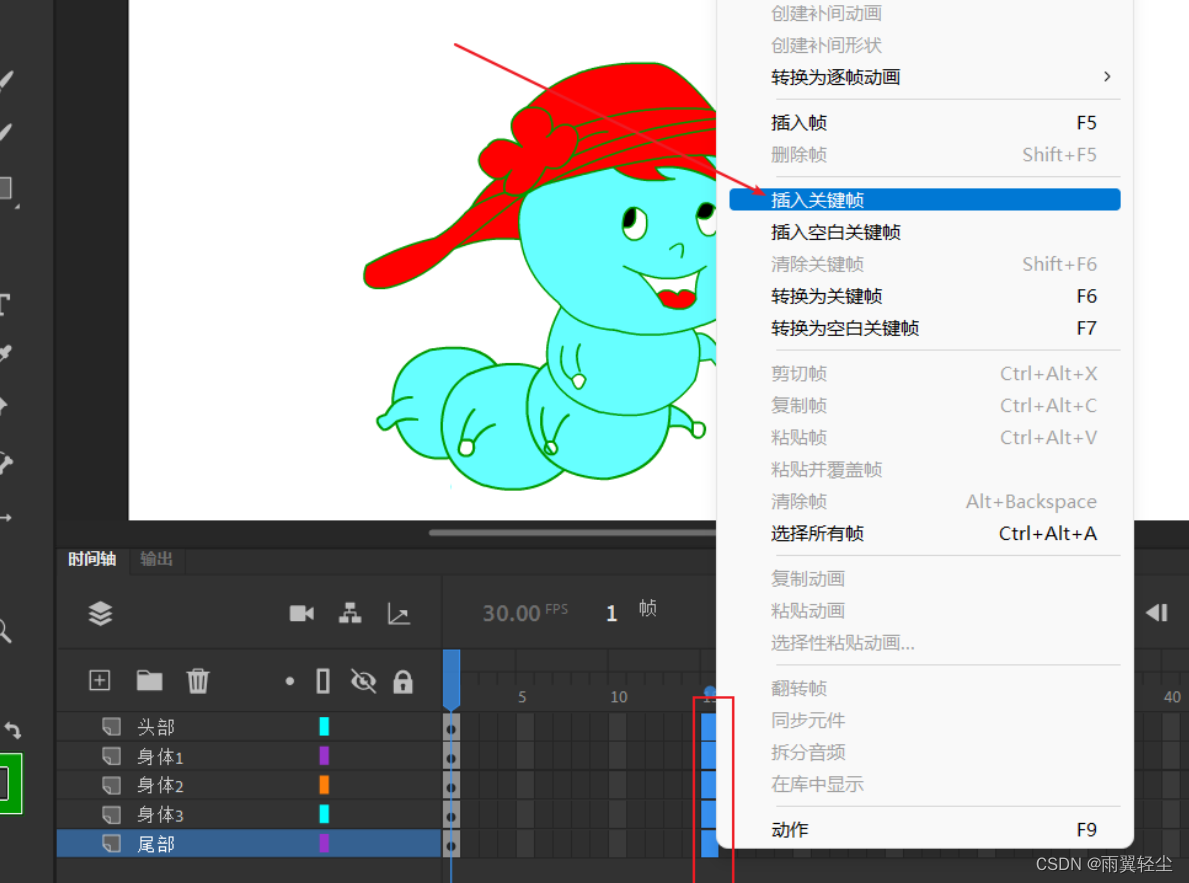Add a new layer in the timeline
The image size is (1189, 883).
coord(98,680)
